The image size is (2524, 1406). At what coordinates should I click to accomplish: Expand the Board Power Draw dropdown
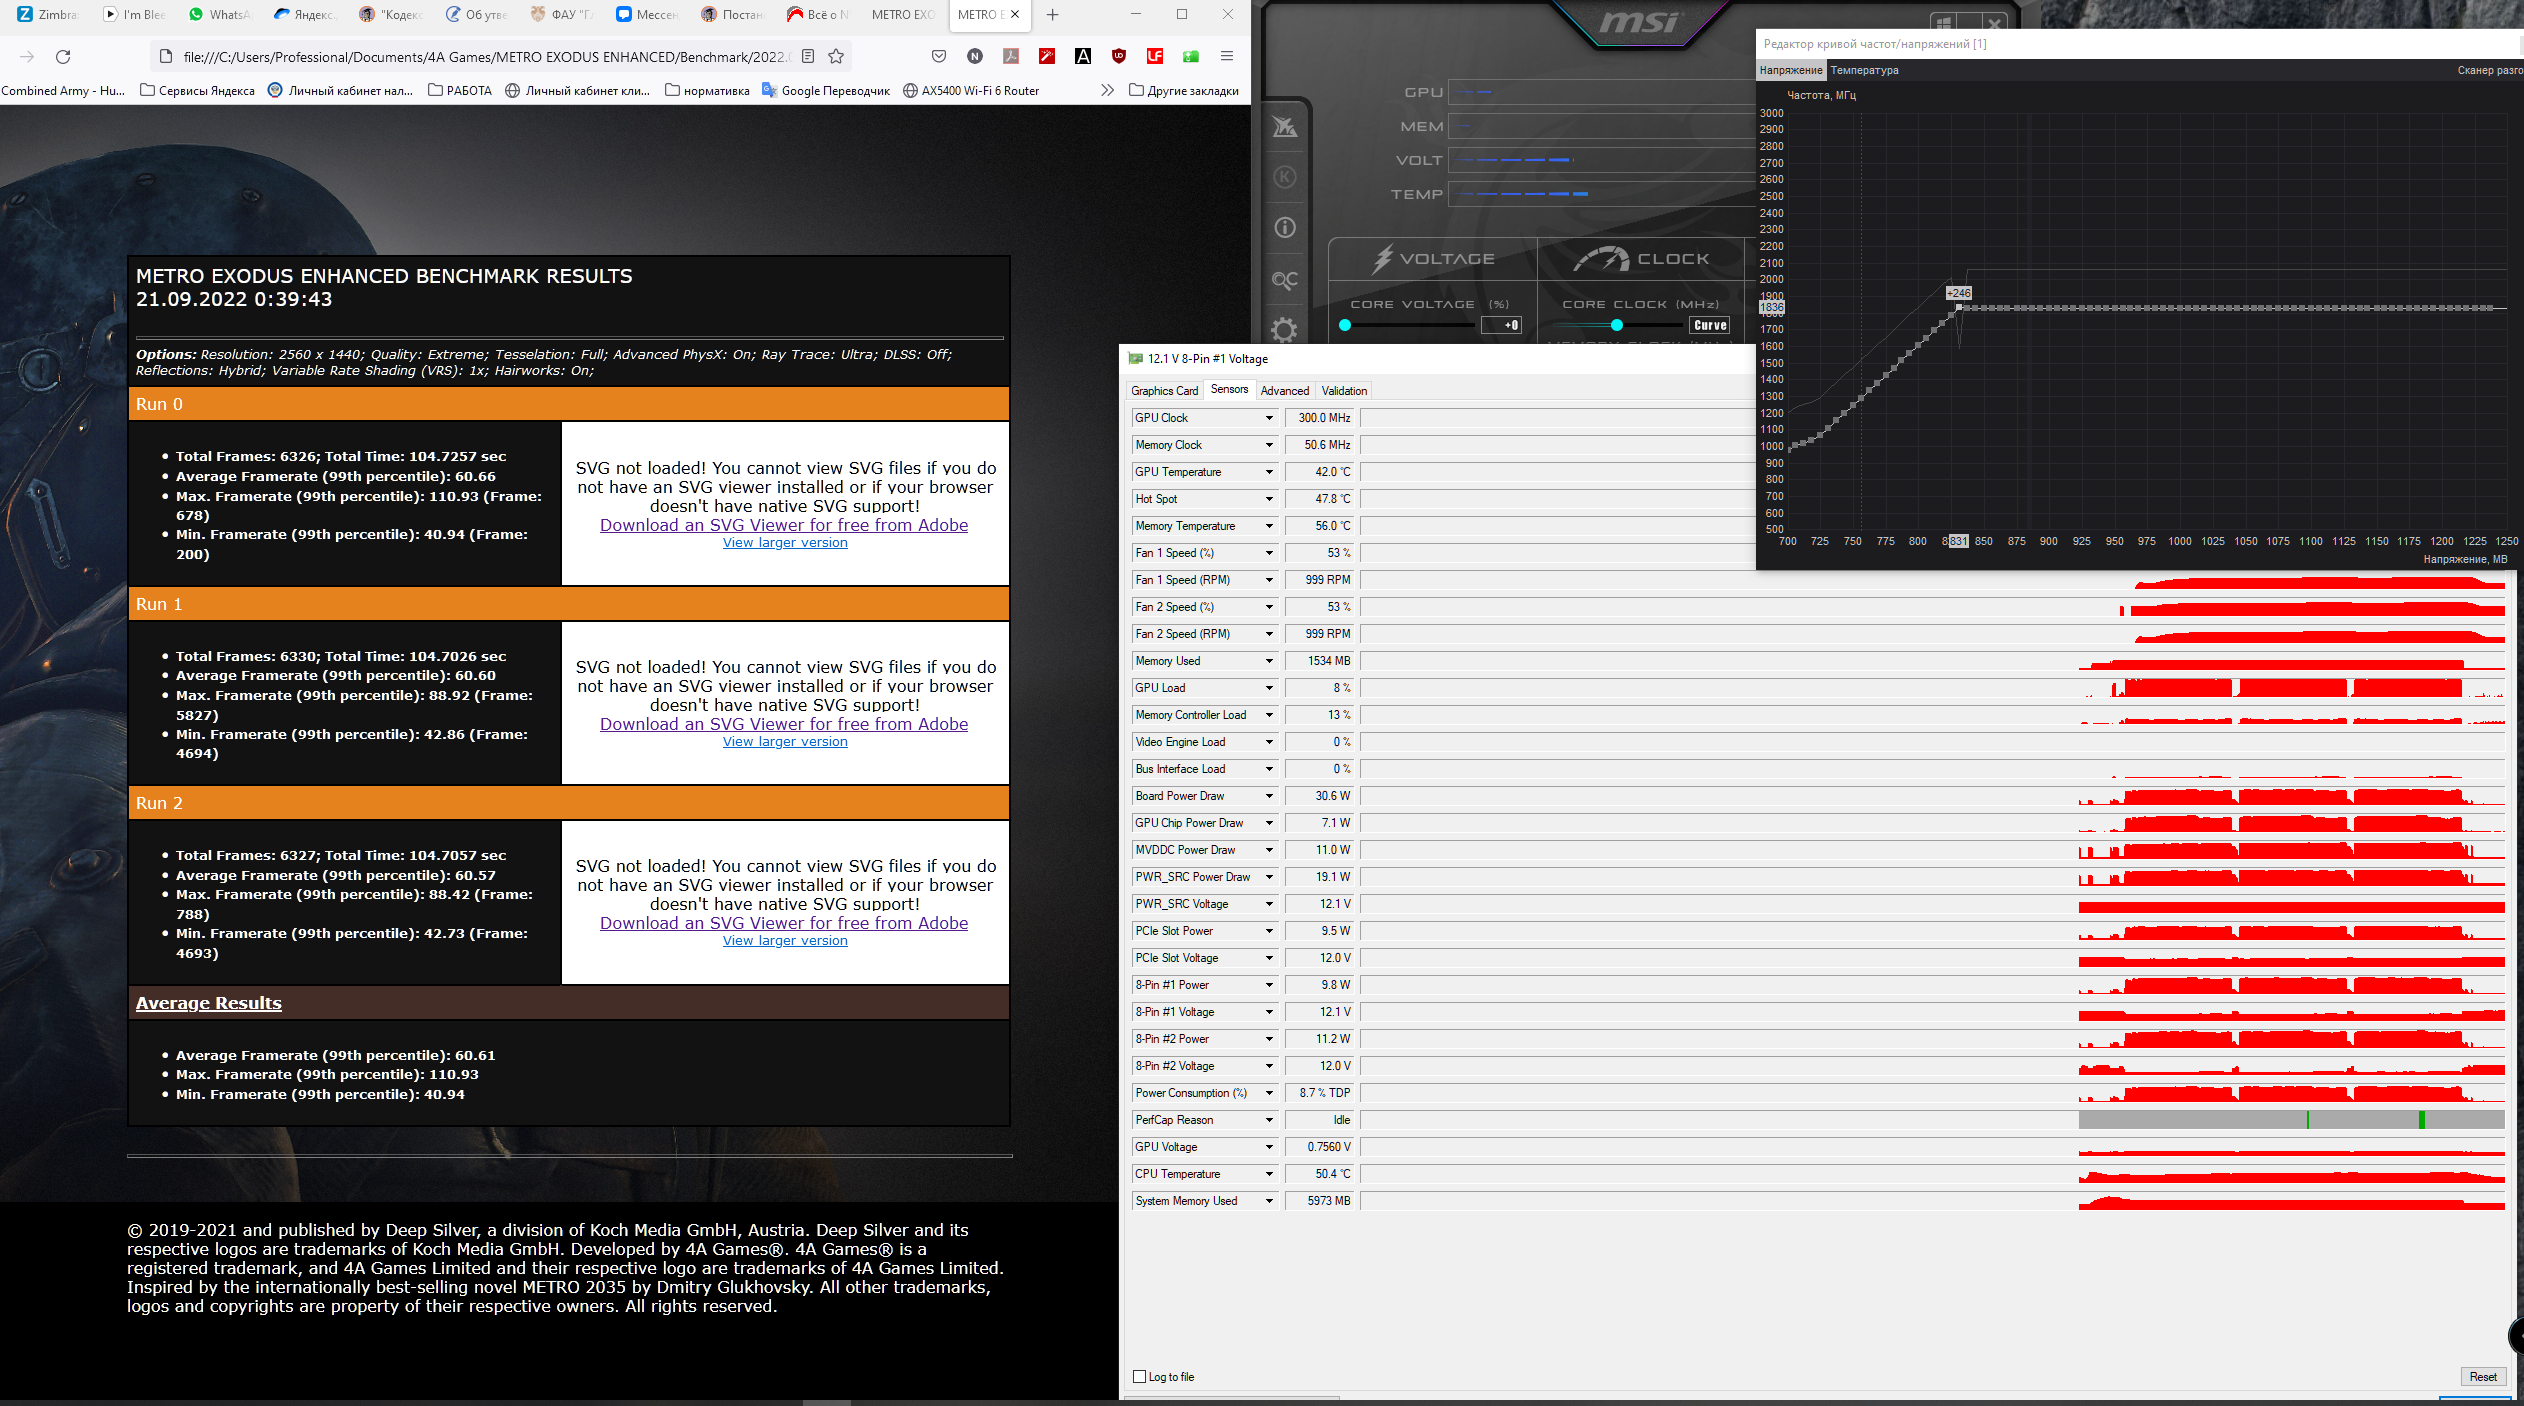1269,796
